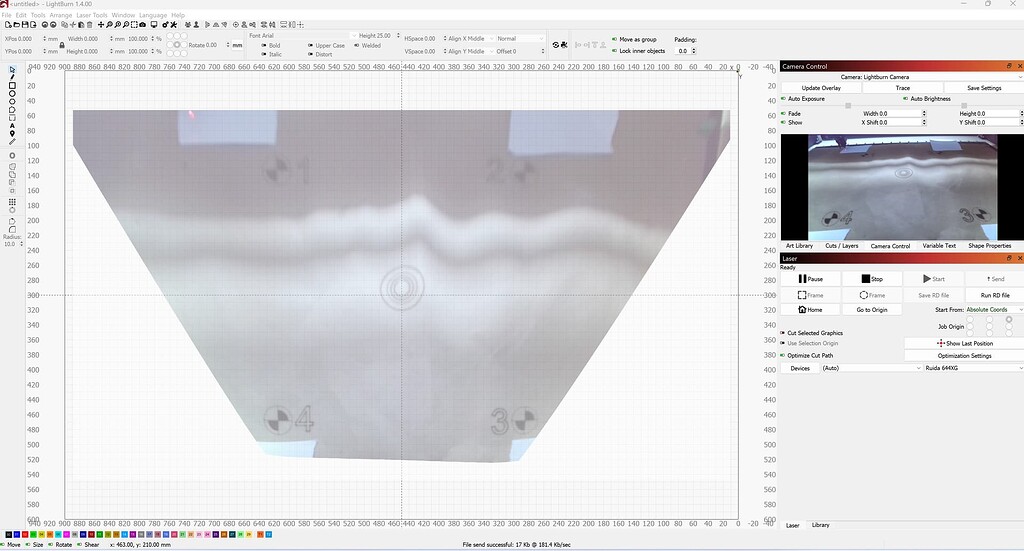The width and height of the screenshot is (1024, 551).
Task: Open the Normal text mode dropdown
Action: tap(520, 39)
